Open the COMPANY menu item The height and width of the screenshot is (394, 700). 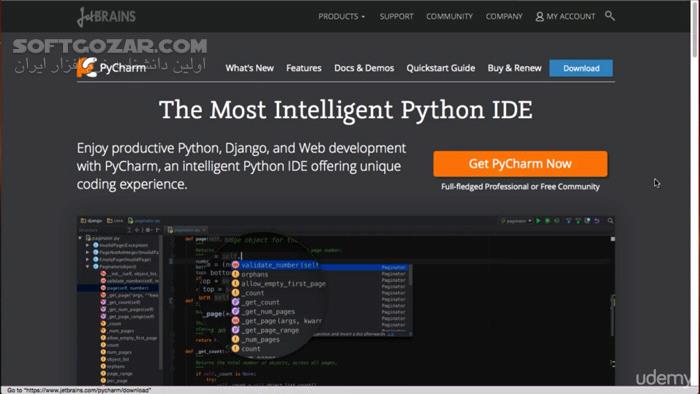coord(504,17)
